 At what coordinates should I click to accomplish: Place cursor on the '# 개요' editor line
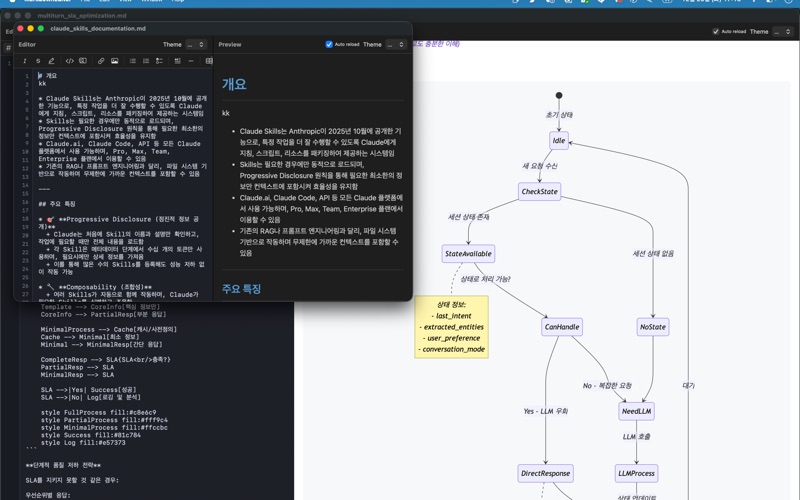coord(48,76)
